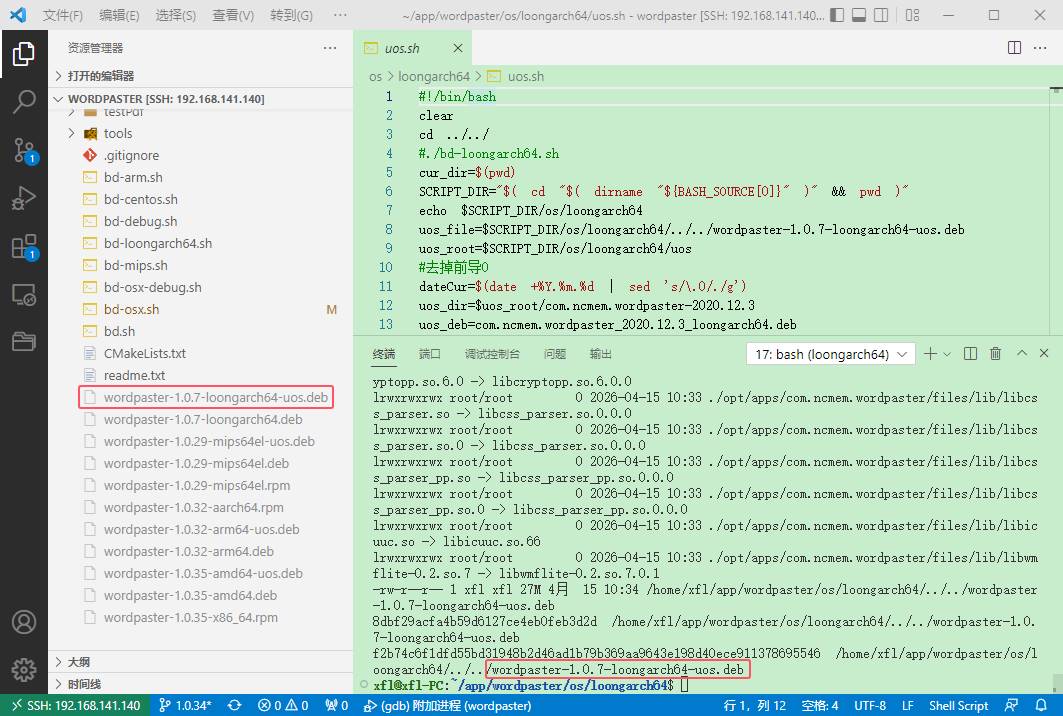Viewport: 1063px width, 716px height.
Task: Kill the terminal with trash icon
Action: pyautogui.click(x=995, y=354)
